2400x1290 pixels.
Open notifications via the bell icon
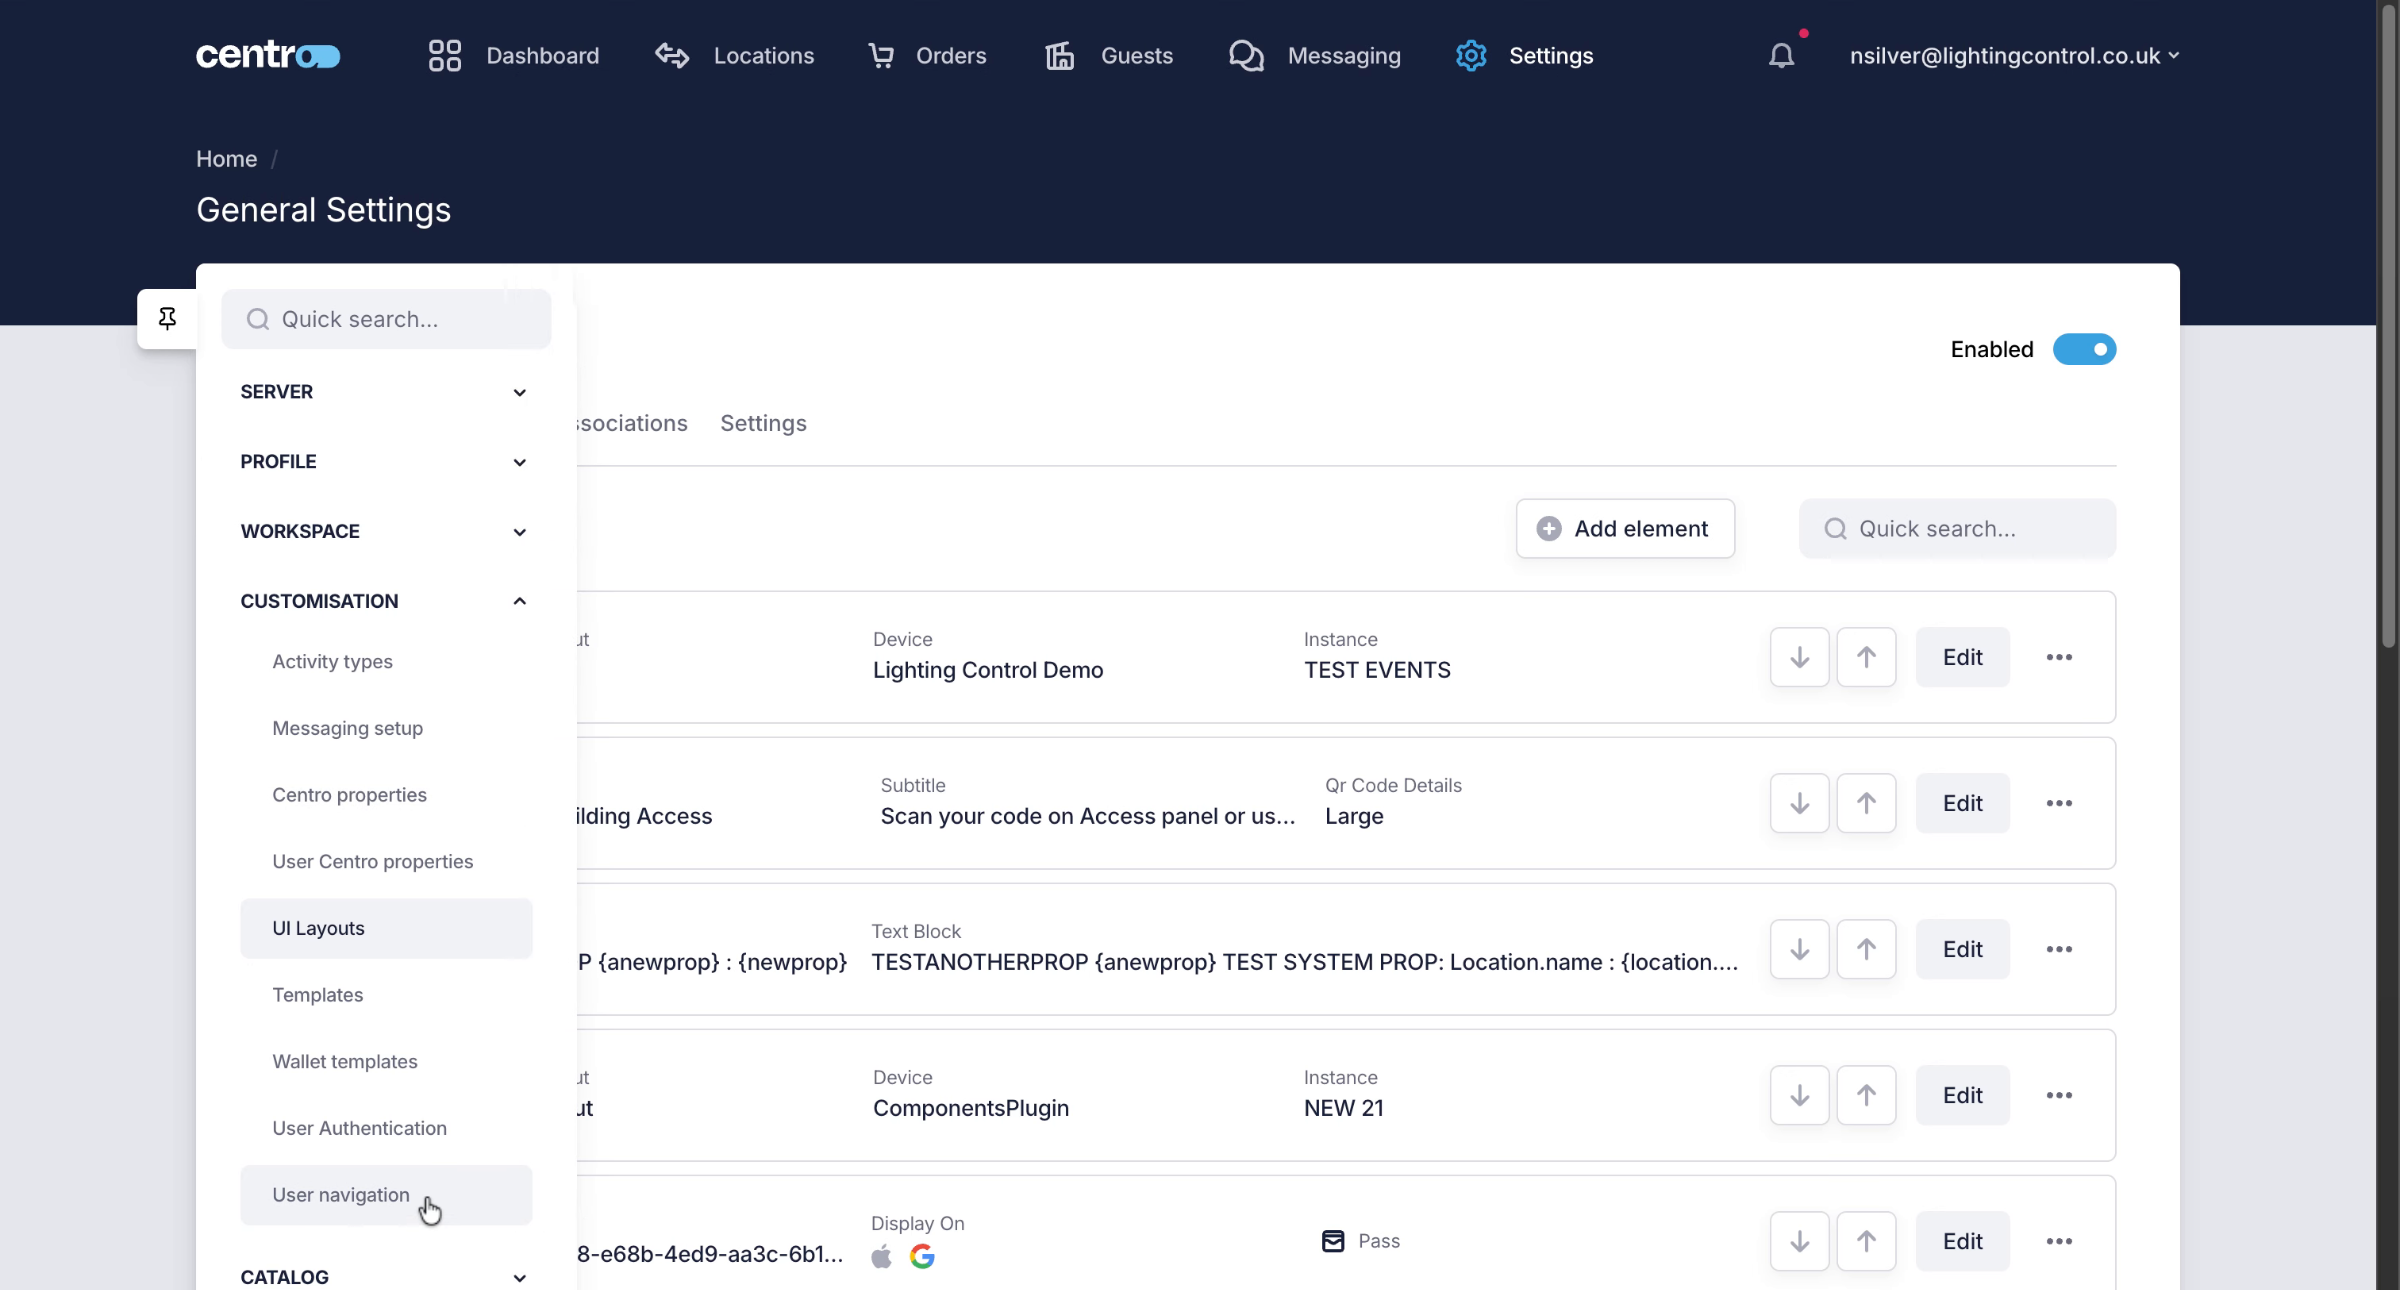coord(1781,55)
